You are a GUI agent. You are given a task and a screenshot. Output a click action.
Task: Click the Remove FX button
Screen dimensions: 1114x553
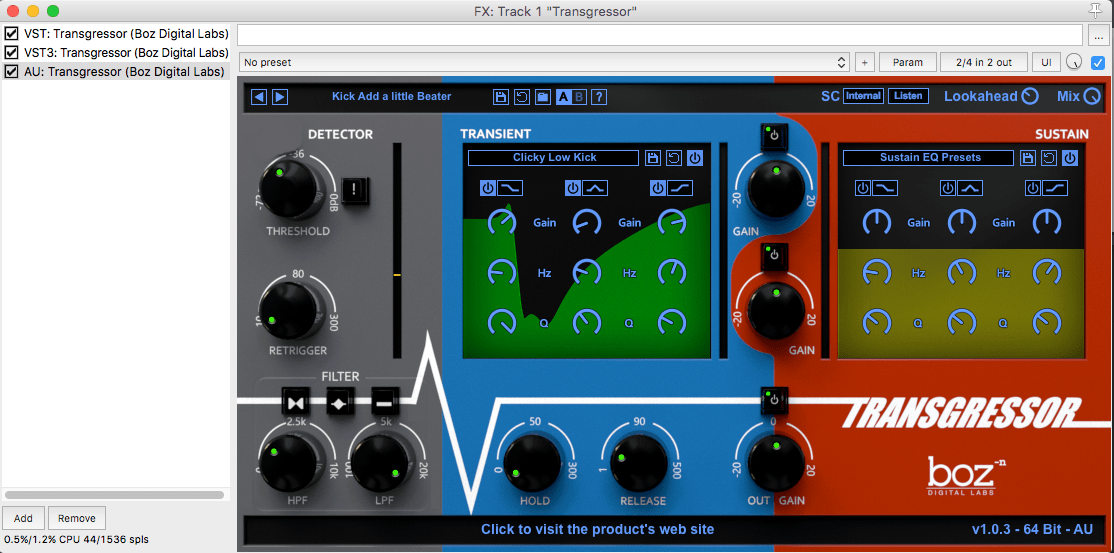click(77, 518)
